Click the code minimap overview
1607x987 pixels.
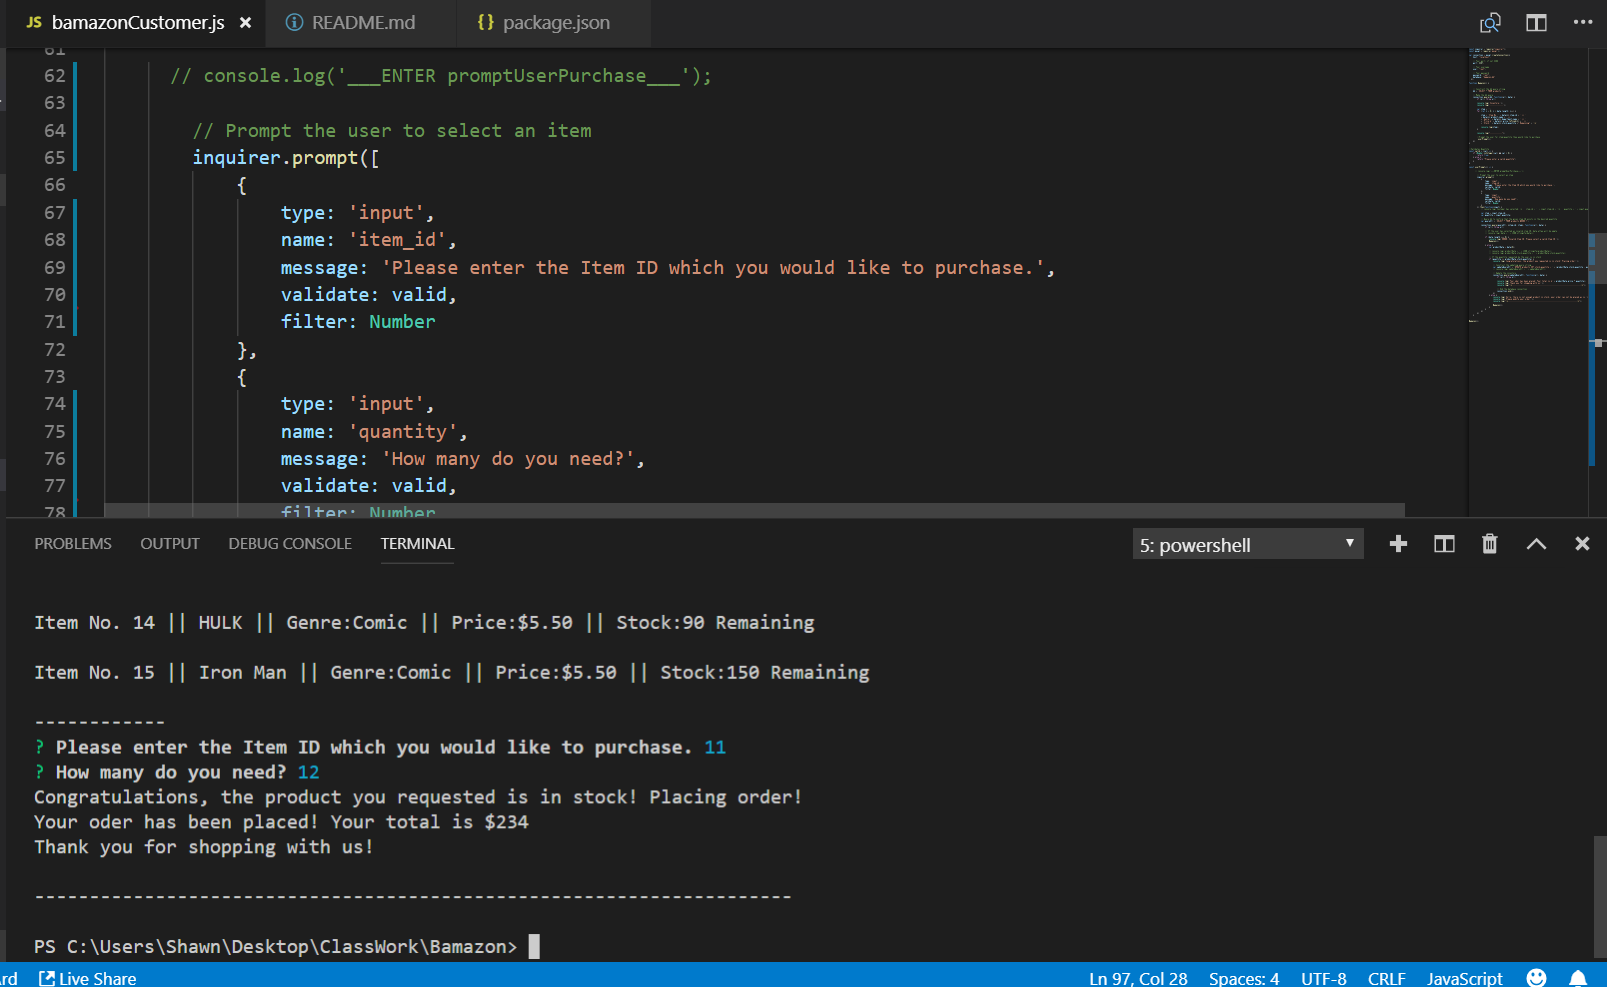1527,185
